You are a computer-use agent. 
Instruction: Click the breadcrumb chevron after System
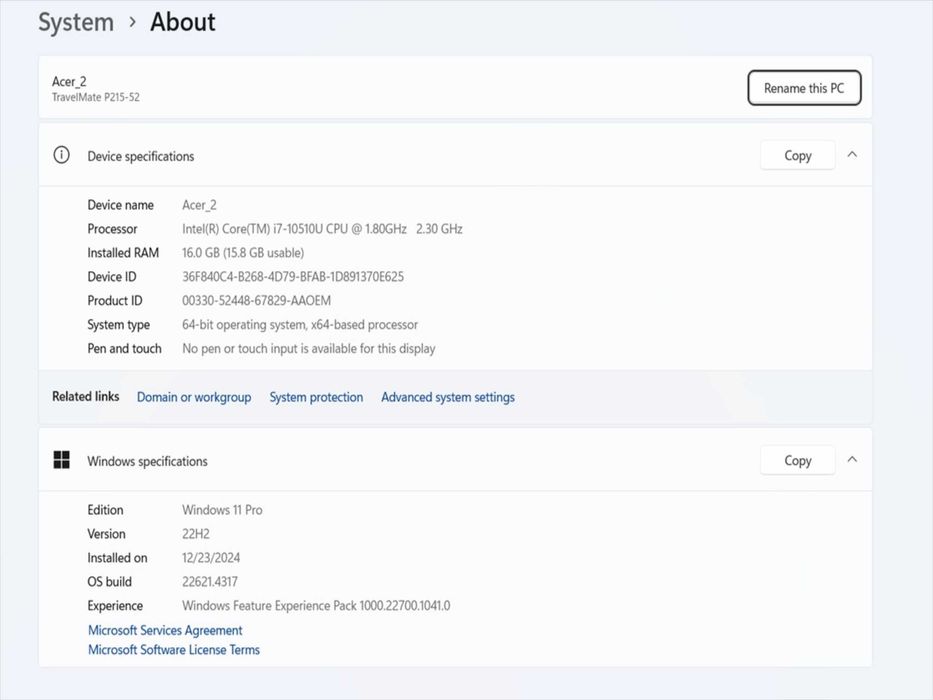132,22
